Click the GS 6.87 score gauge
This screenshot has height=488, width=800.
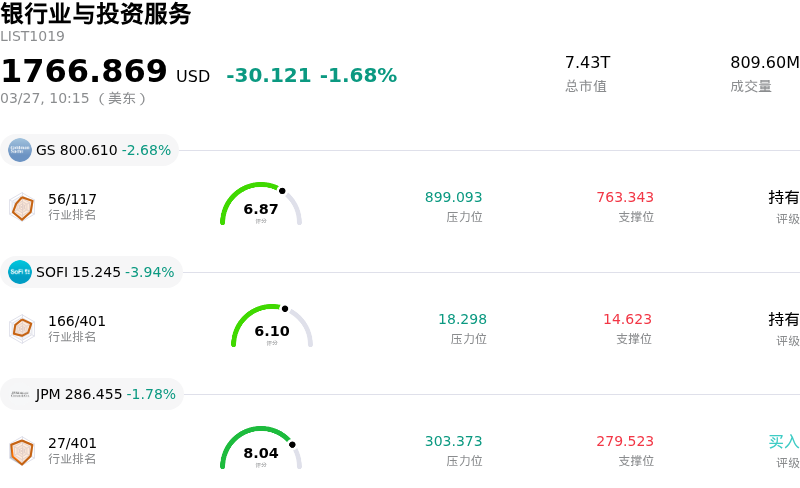(x=261, y=206)
